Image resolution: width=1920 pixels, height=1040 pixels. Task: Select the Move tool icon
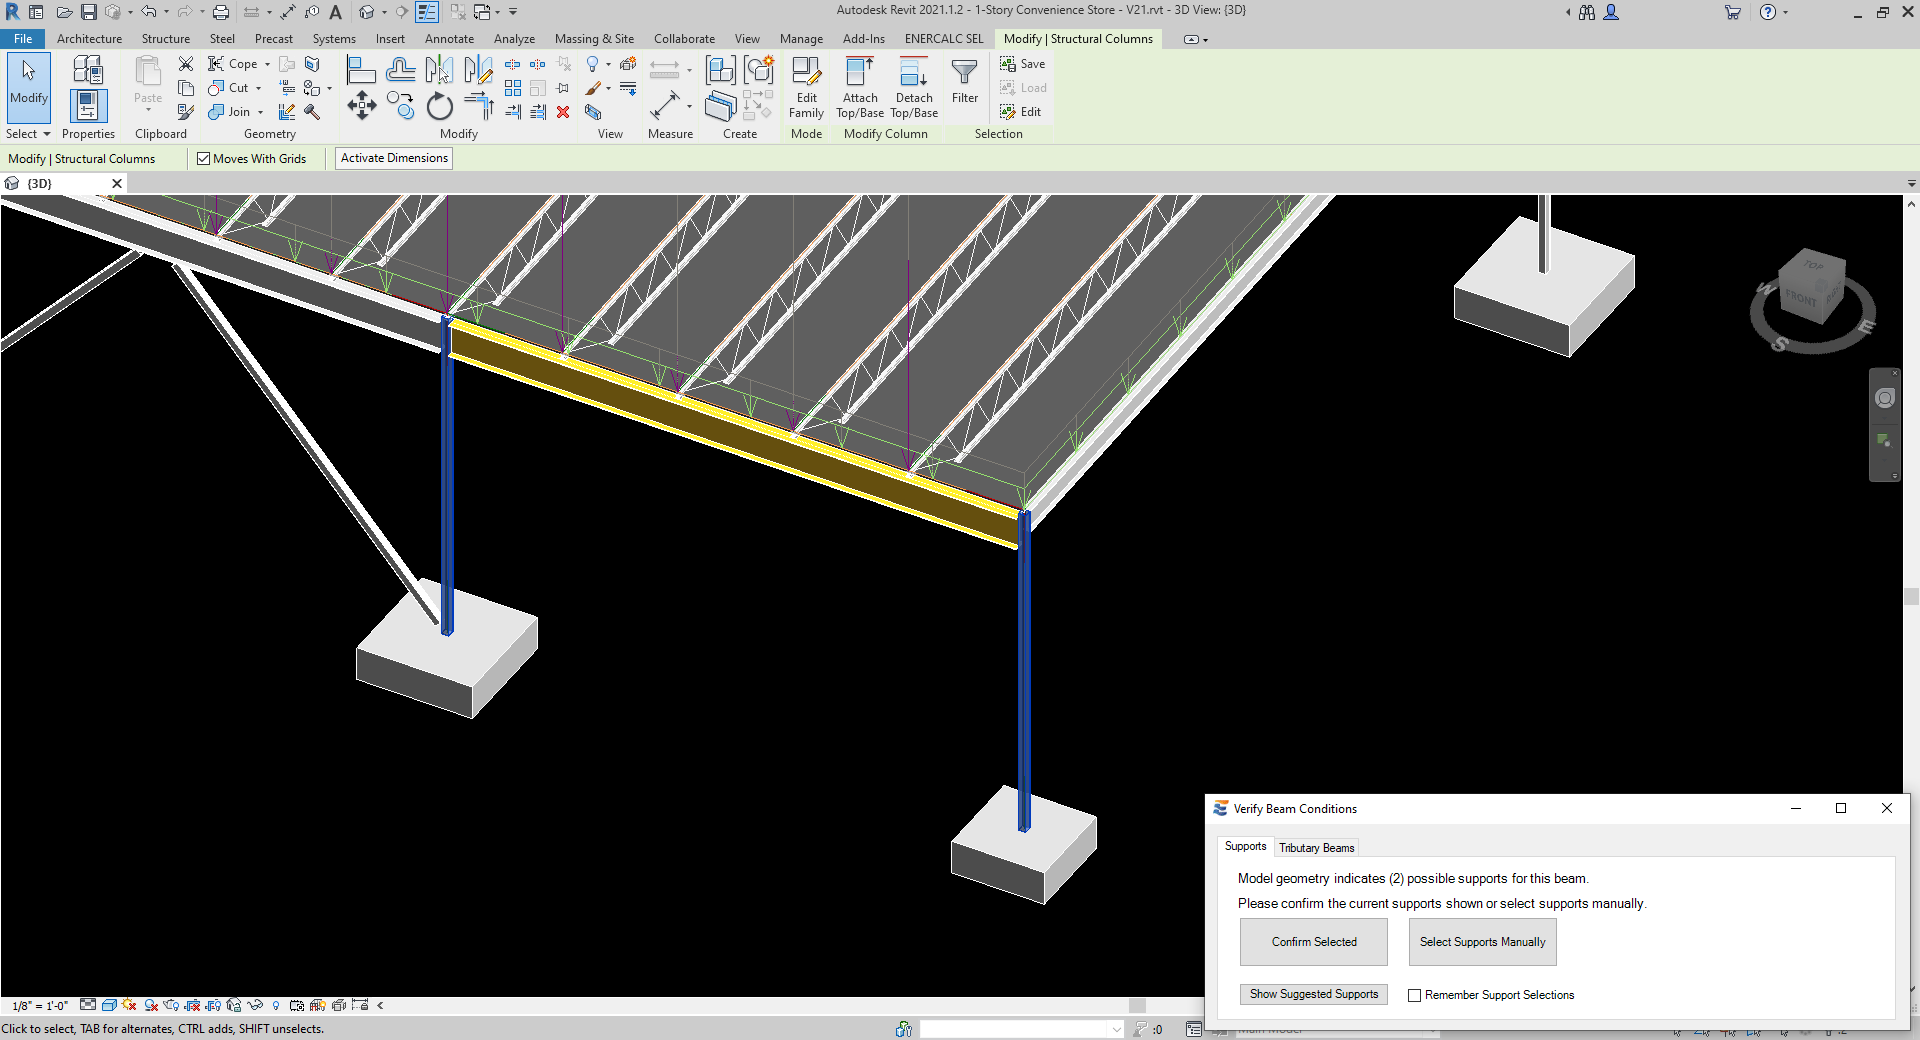(x=361, y=106)
